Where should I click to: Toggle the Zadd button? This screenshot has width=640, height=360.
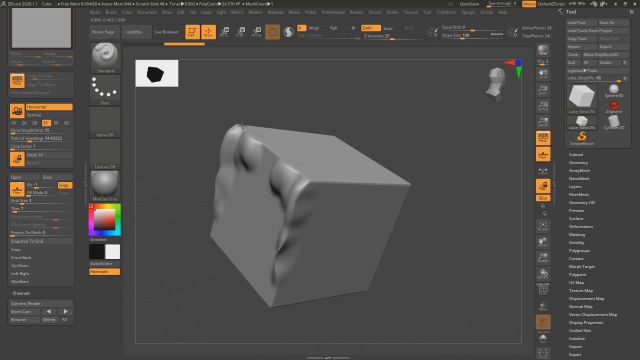click(x=371, y=28)
